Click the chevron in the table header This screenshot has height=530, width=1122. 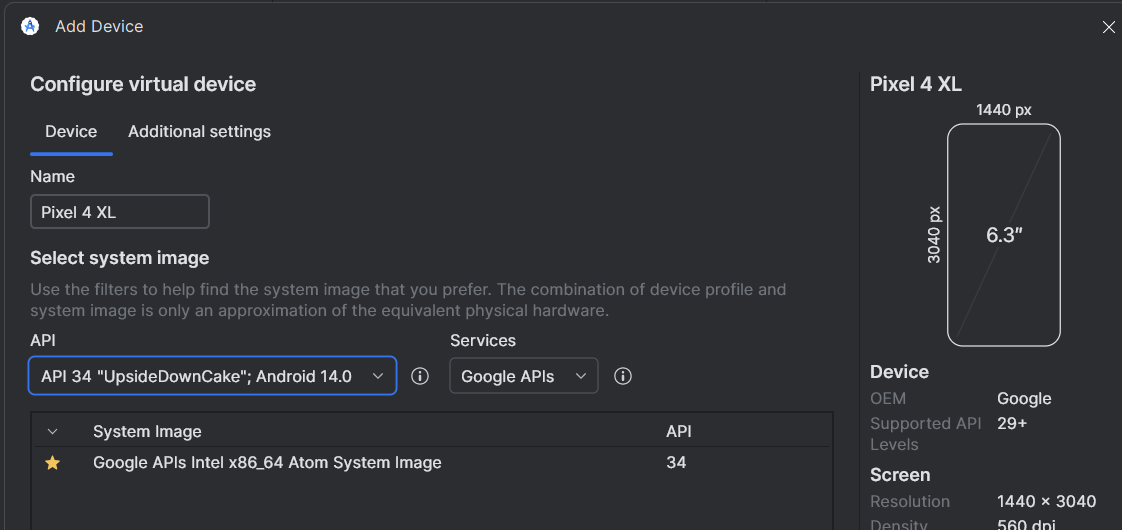tap(53, 432)
